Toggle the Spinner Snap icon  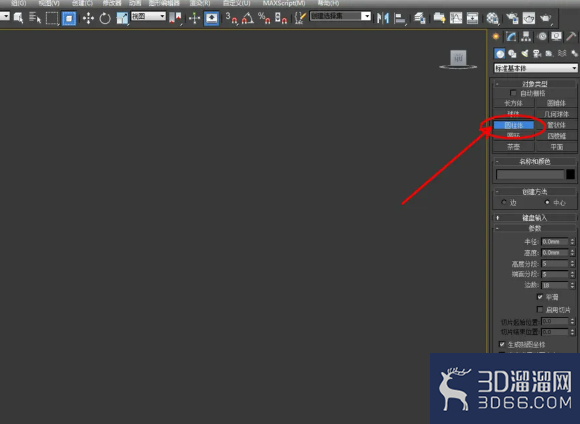[x=281, y=18]
